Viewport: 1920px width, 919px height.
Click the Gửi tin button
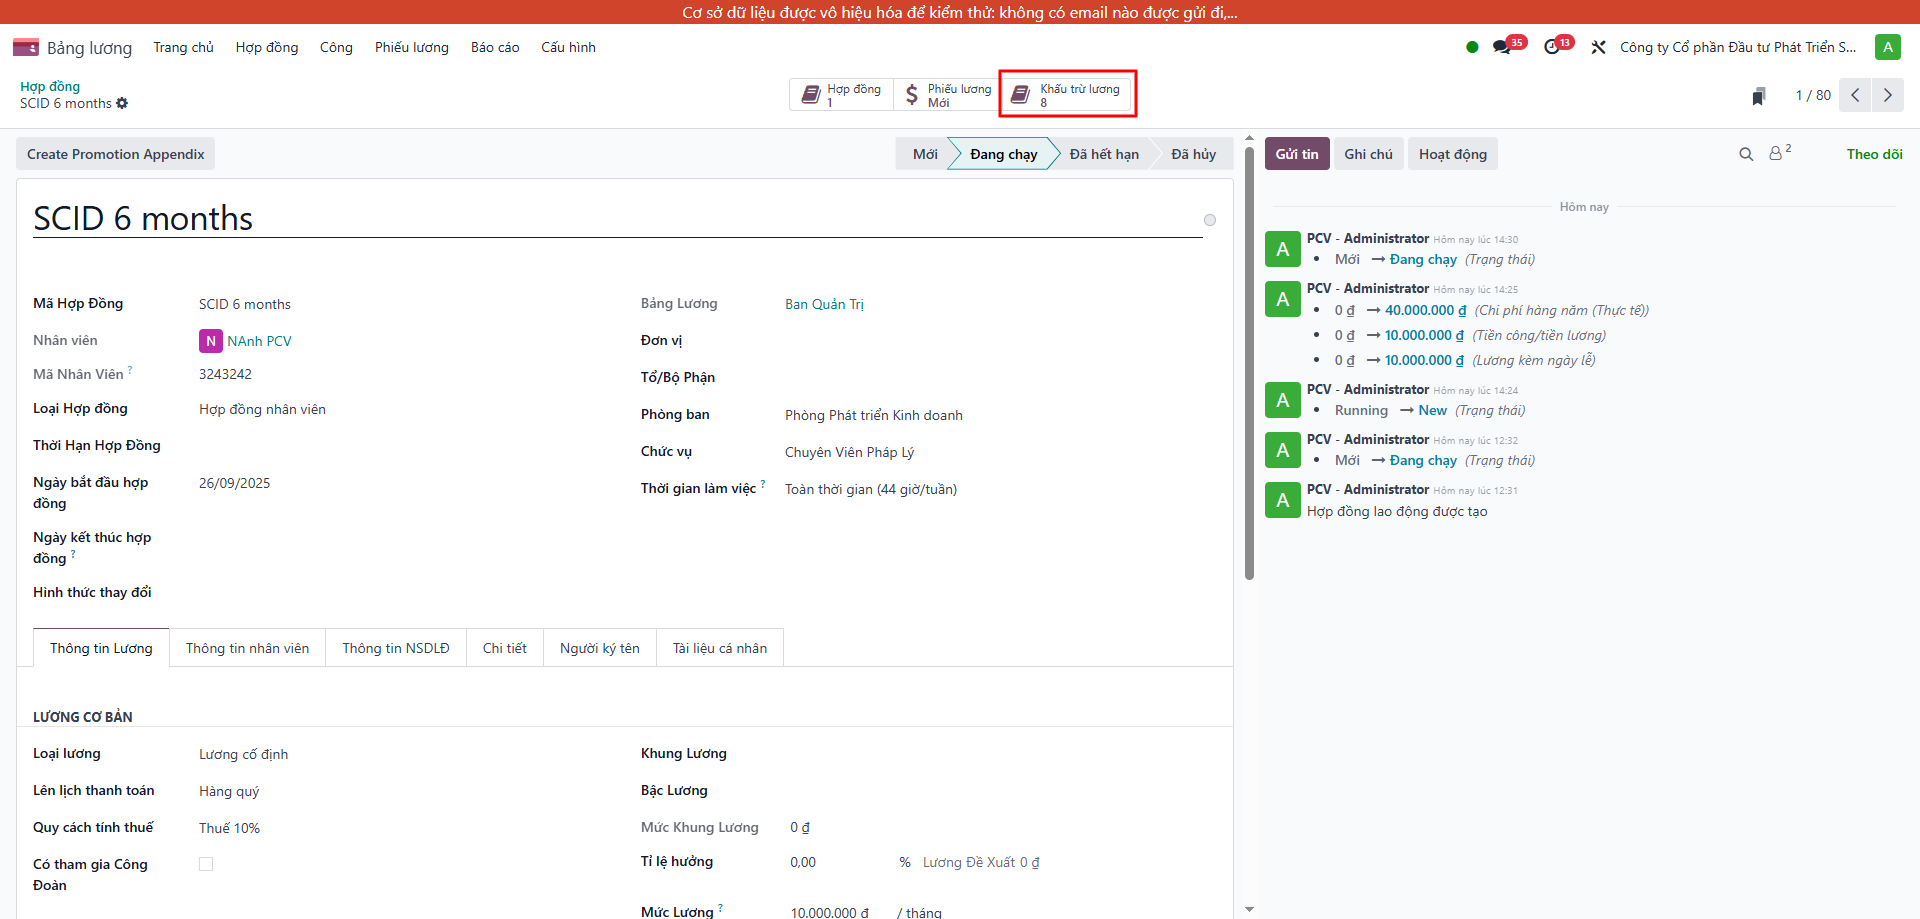tap(1297, 154)
